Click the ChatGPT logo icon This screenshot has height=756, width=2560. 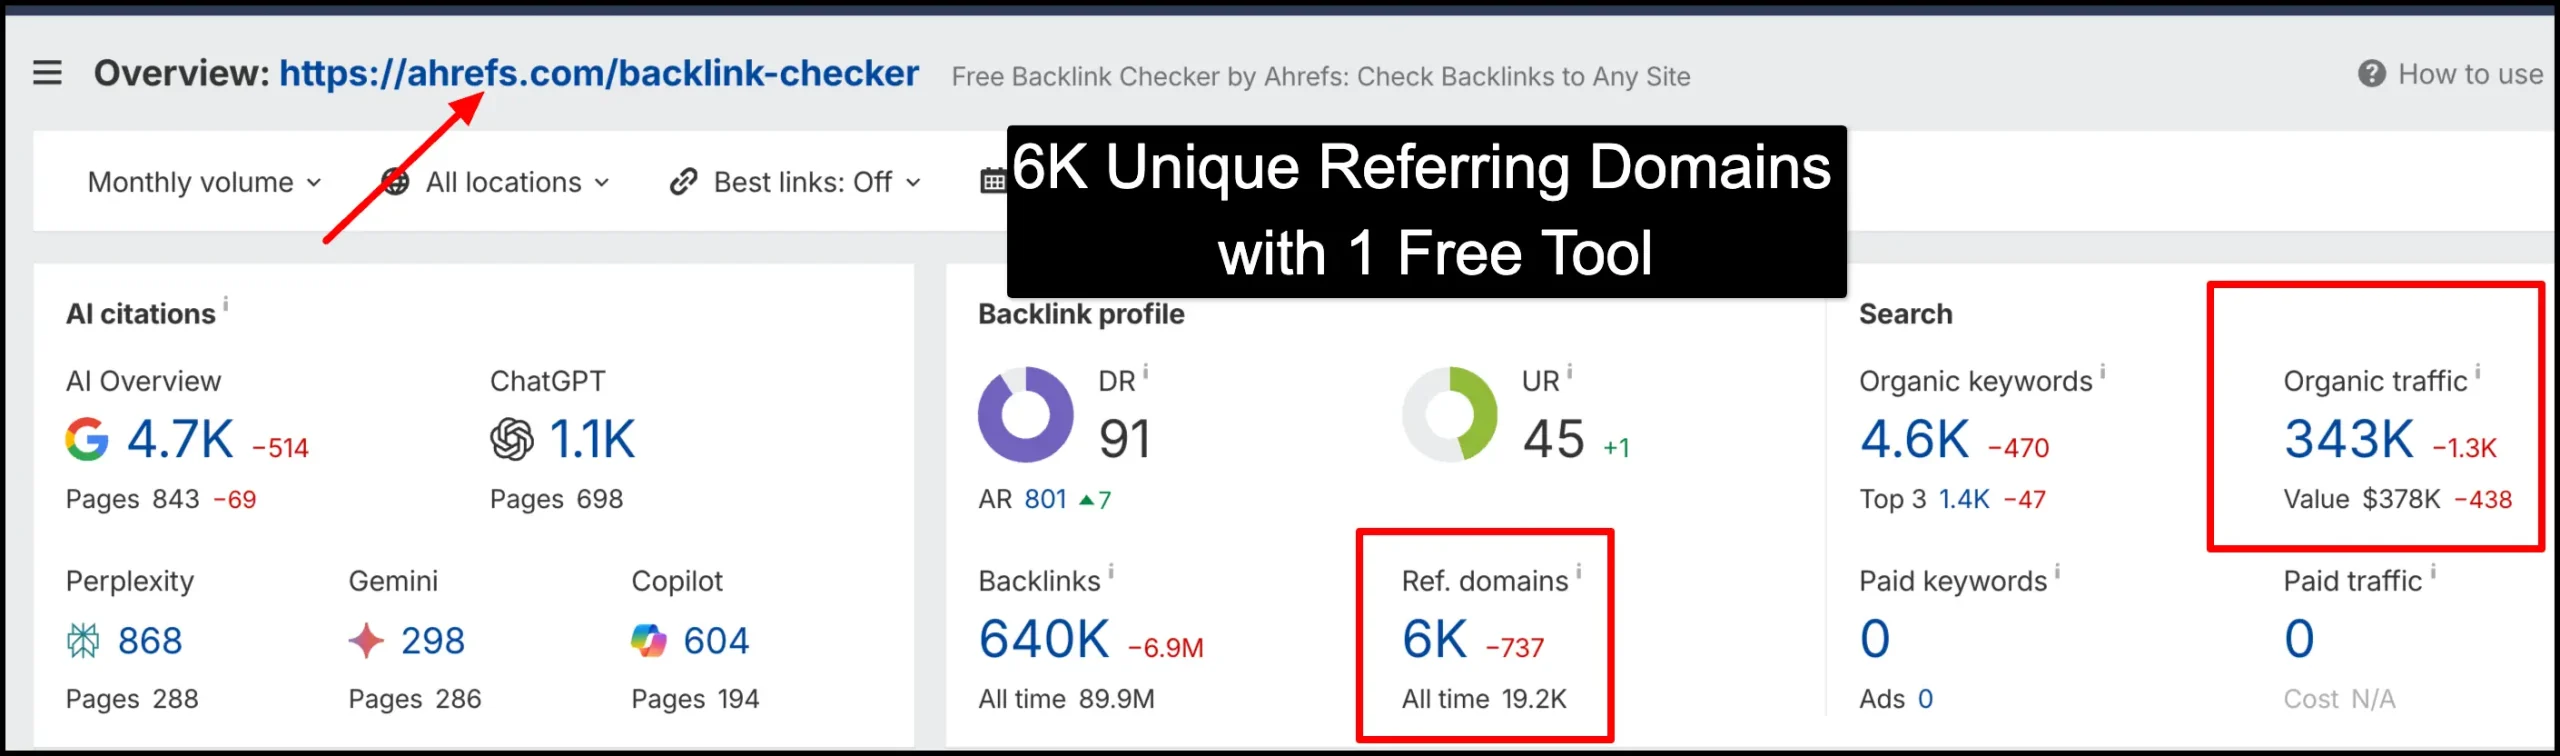tap(512, 439)
